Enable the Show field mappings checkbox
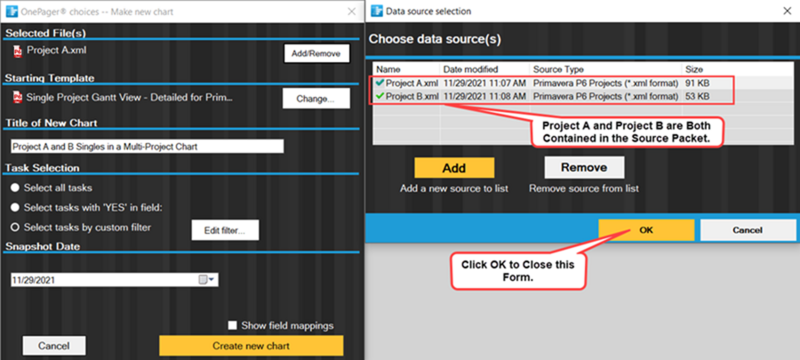Screen dimensions: 800x360 tap(233, 325)
